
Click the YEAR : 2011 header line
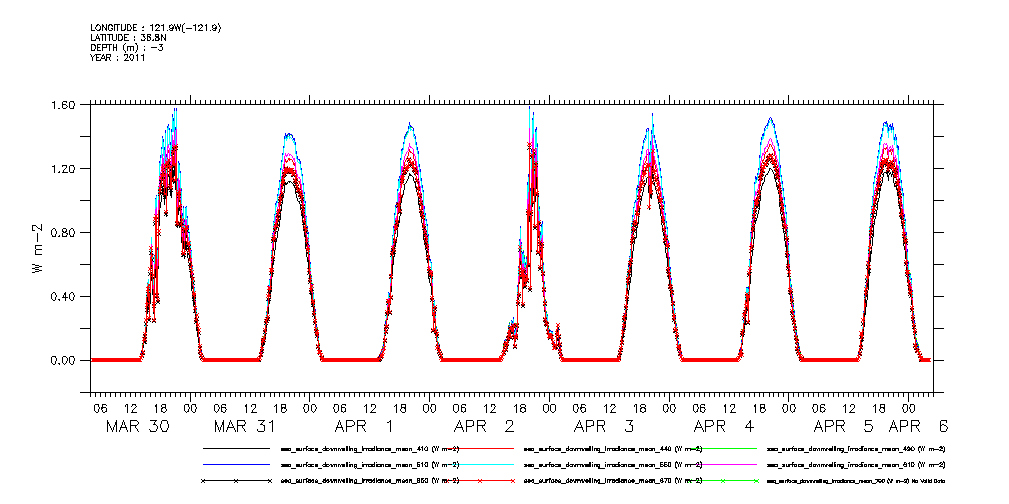point(118,57)
